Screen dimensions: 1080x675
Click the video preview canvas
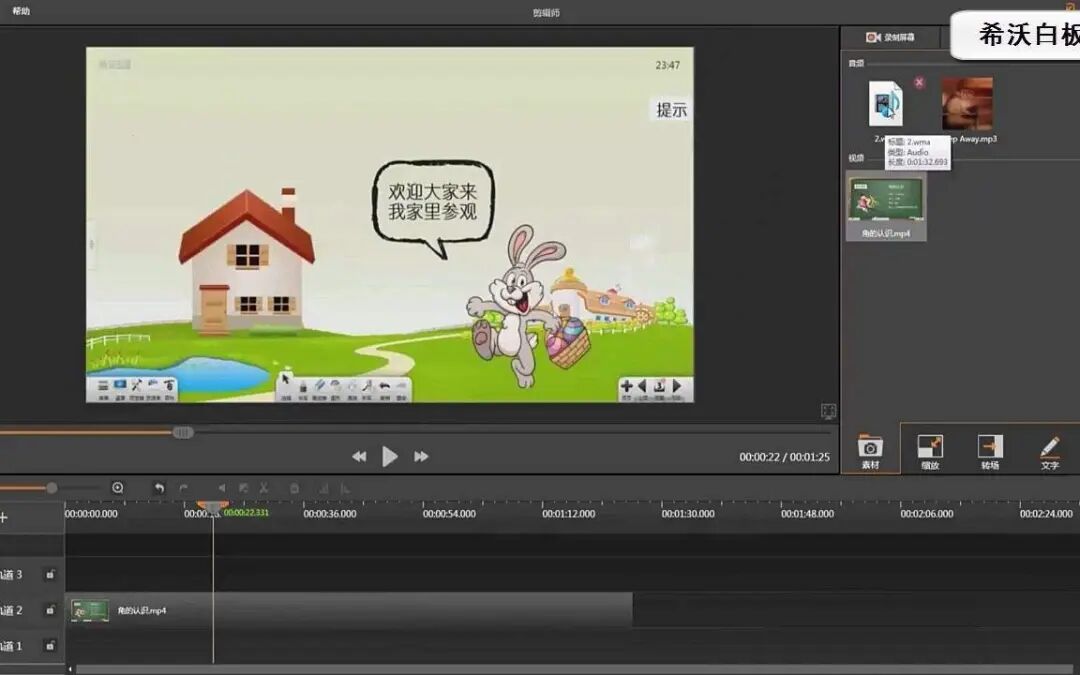click(x=390, y=225)
